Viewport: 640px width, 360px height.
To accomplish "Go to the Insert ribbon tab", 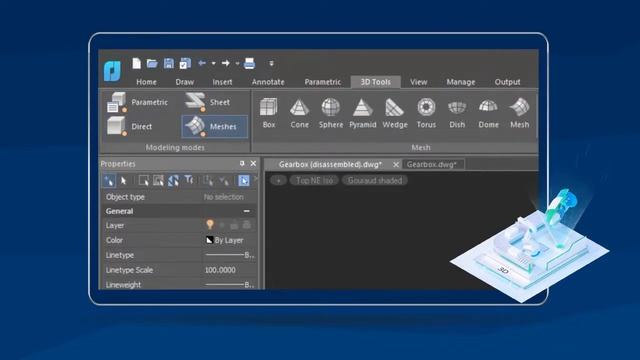I will point(222,82).
